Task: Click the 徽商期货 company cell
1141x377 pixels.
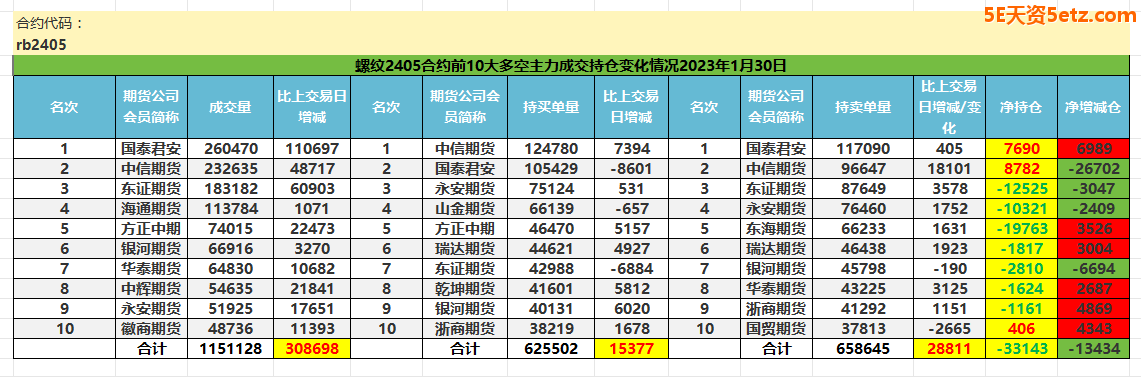Action: pyautogui.click(x=151, y=328)
